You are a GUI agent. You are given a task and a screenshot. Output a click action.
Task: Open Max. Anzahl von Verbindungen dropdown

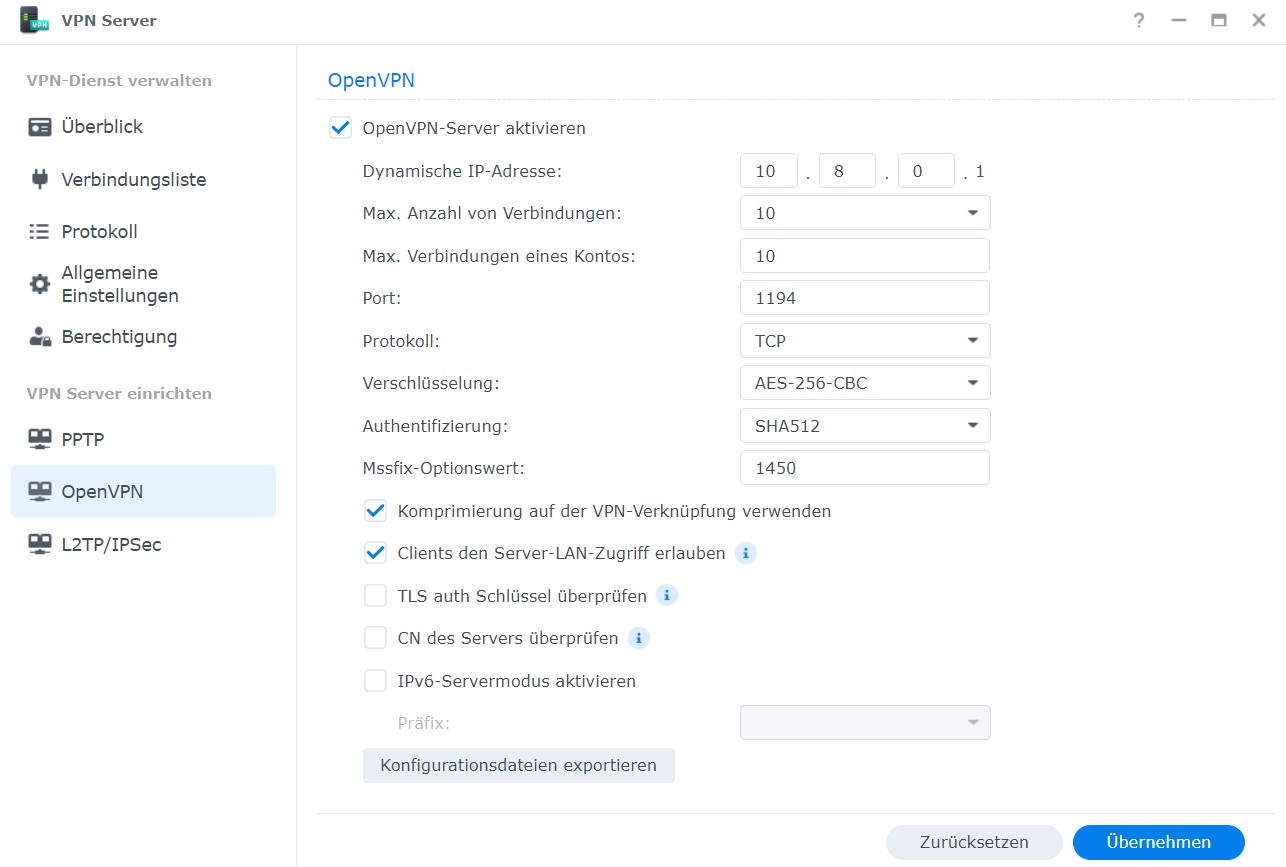pyautogui.click(x=865, y=213)
